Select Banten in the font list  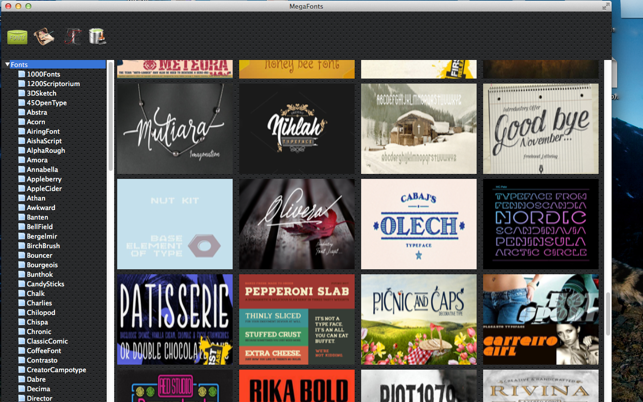click(x=37, y=217)
